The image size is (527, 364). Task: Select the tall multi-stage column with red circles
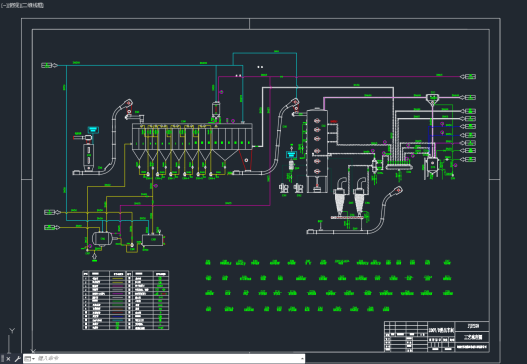pyautogui.click(x=317, y=151)
